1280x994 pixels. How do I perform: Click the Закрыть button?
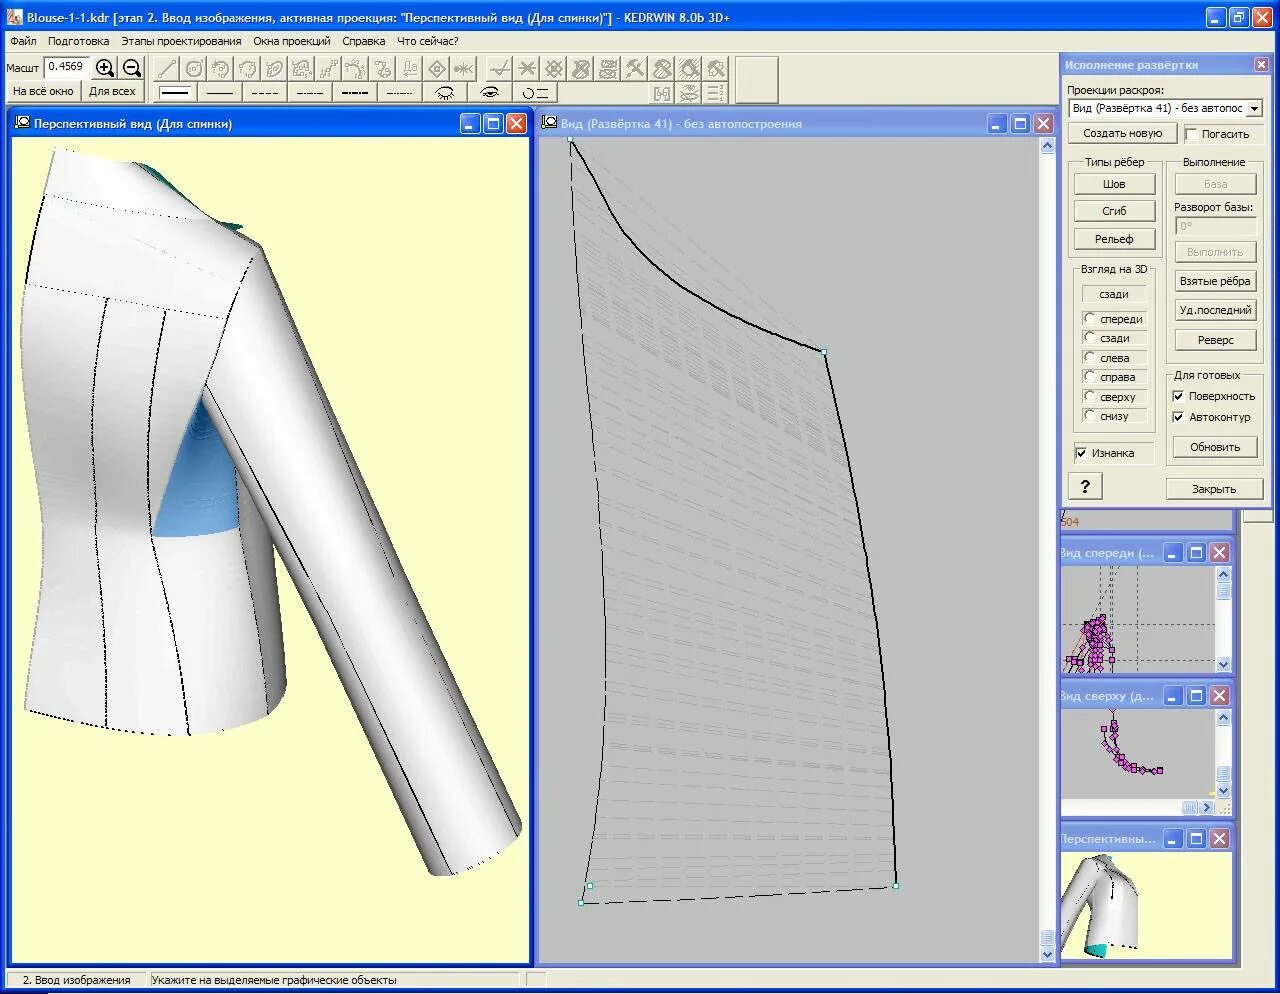(1214, 489)
